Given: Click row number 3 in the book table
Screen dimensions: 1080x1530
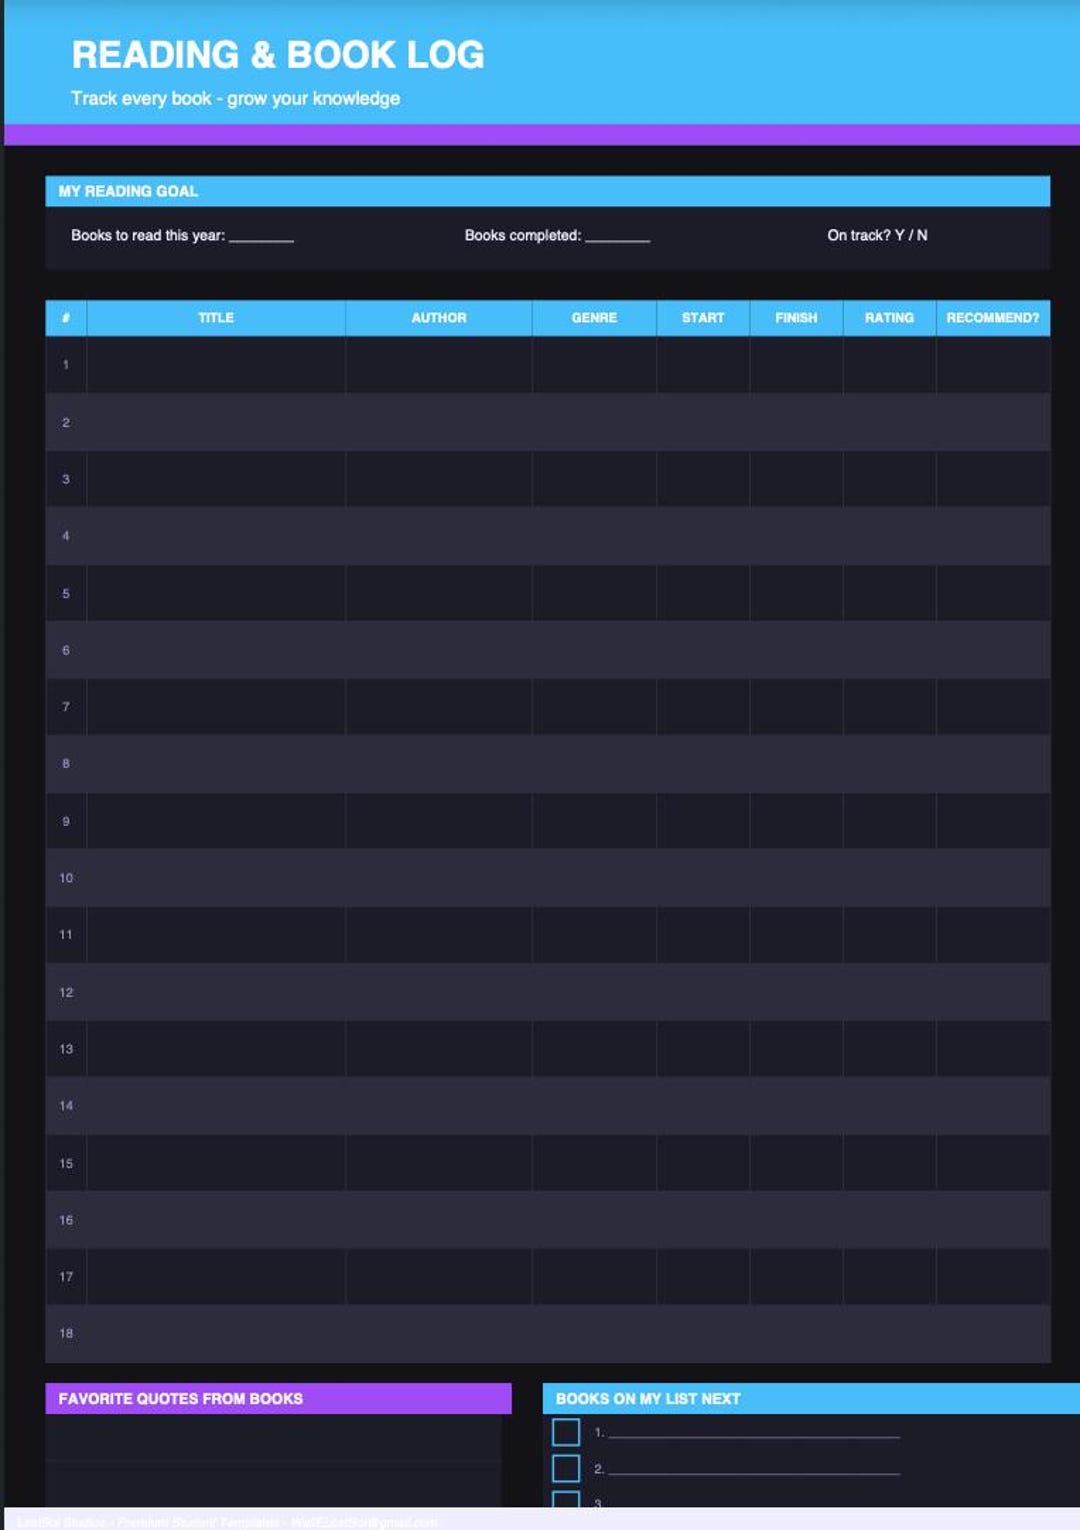Looking at the screenshot, I should (x=66, y=479).
